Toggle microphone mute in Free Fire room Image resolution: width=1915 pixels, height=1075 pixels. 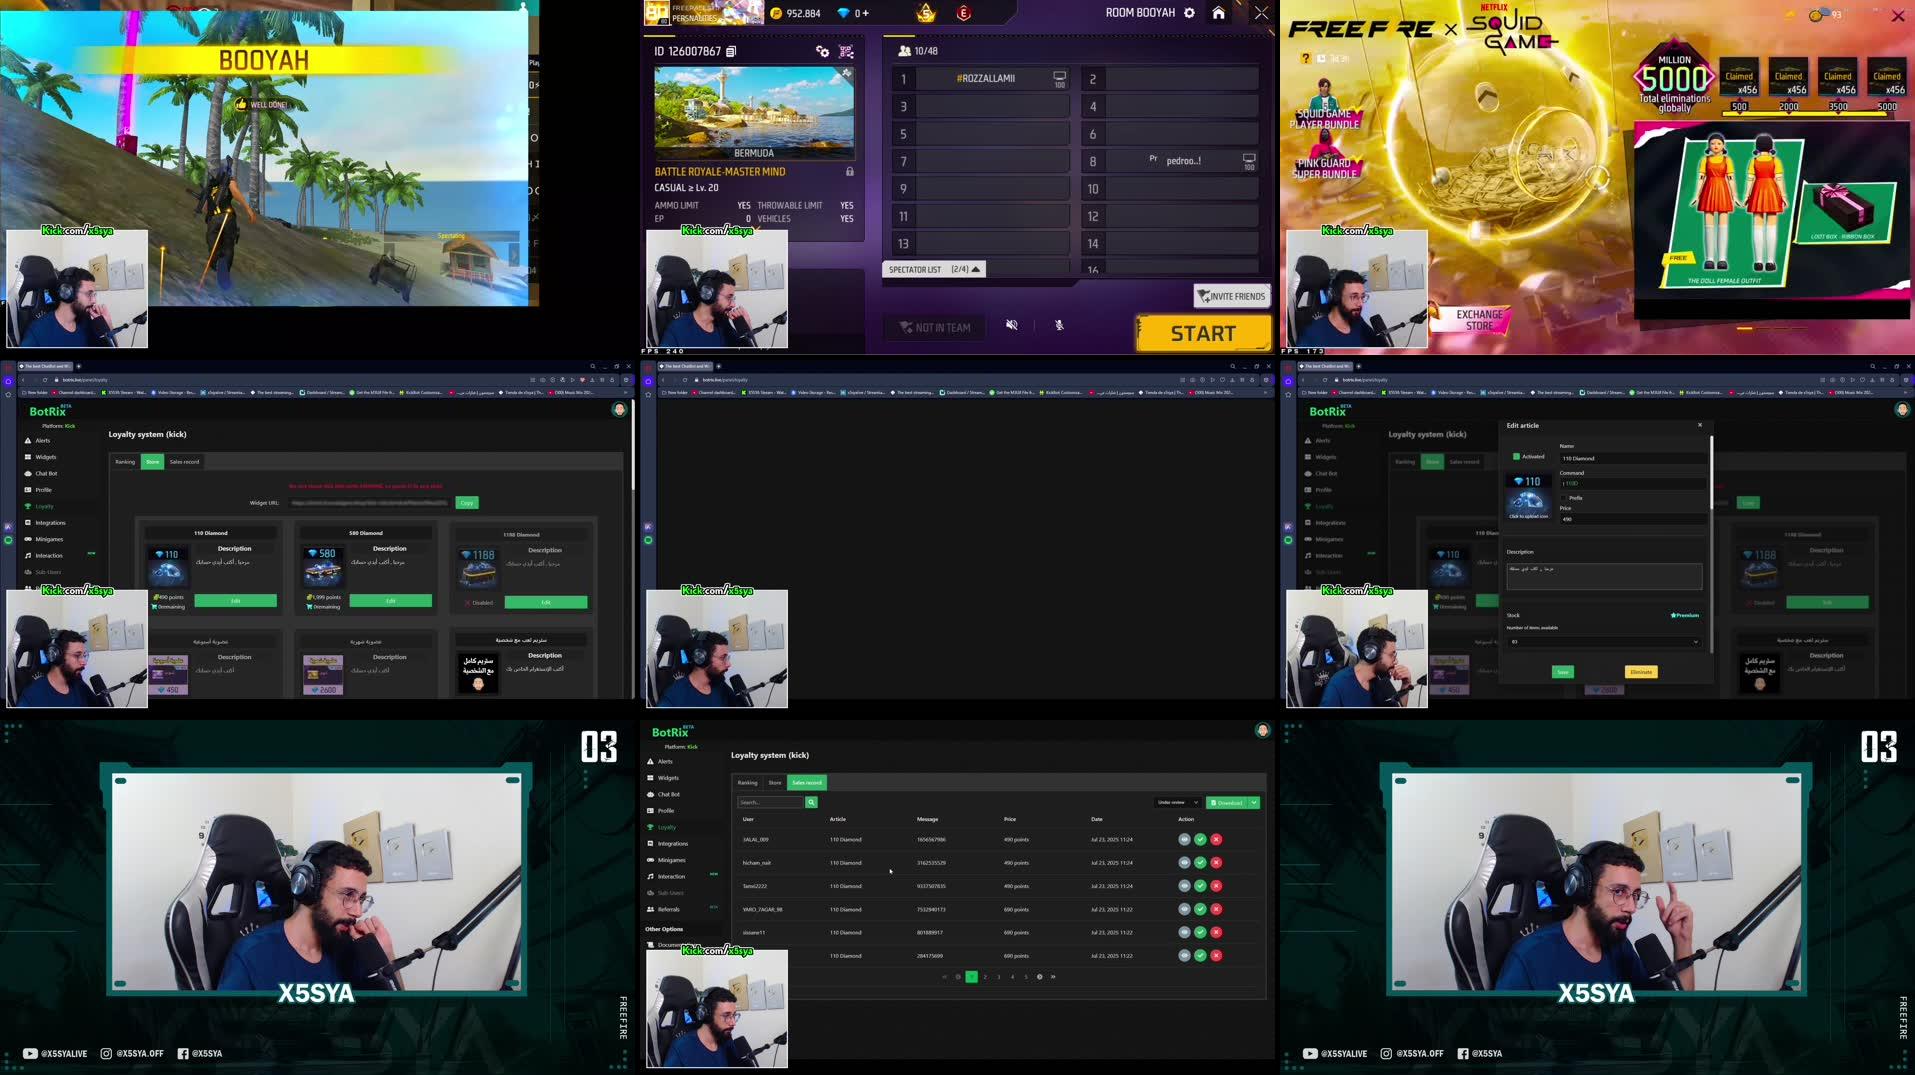pos(1059,325)
